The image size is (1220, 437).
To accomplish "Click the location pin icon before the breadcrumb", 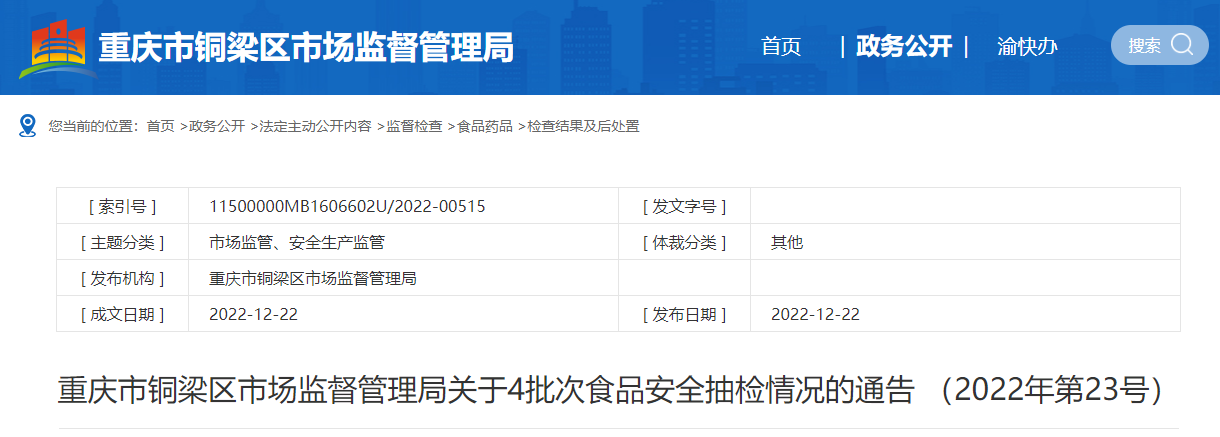I will pyautogui.click(x=28, y=126).
